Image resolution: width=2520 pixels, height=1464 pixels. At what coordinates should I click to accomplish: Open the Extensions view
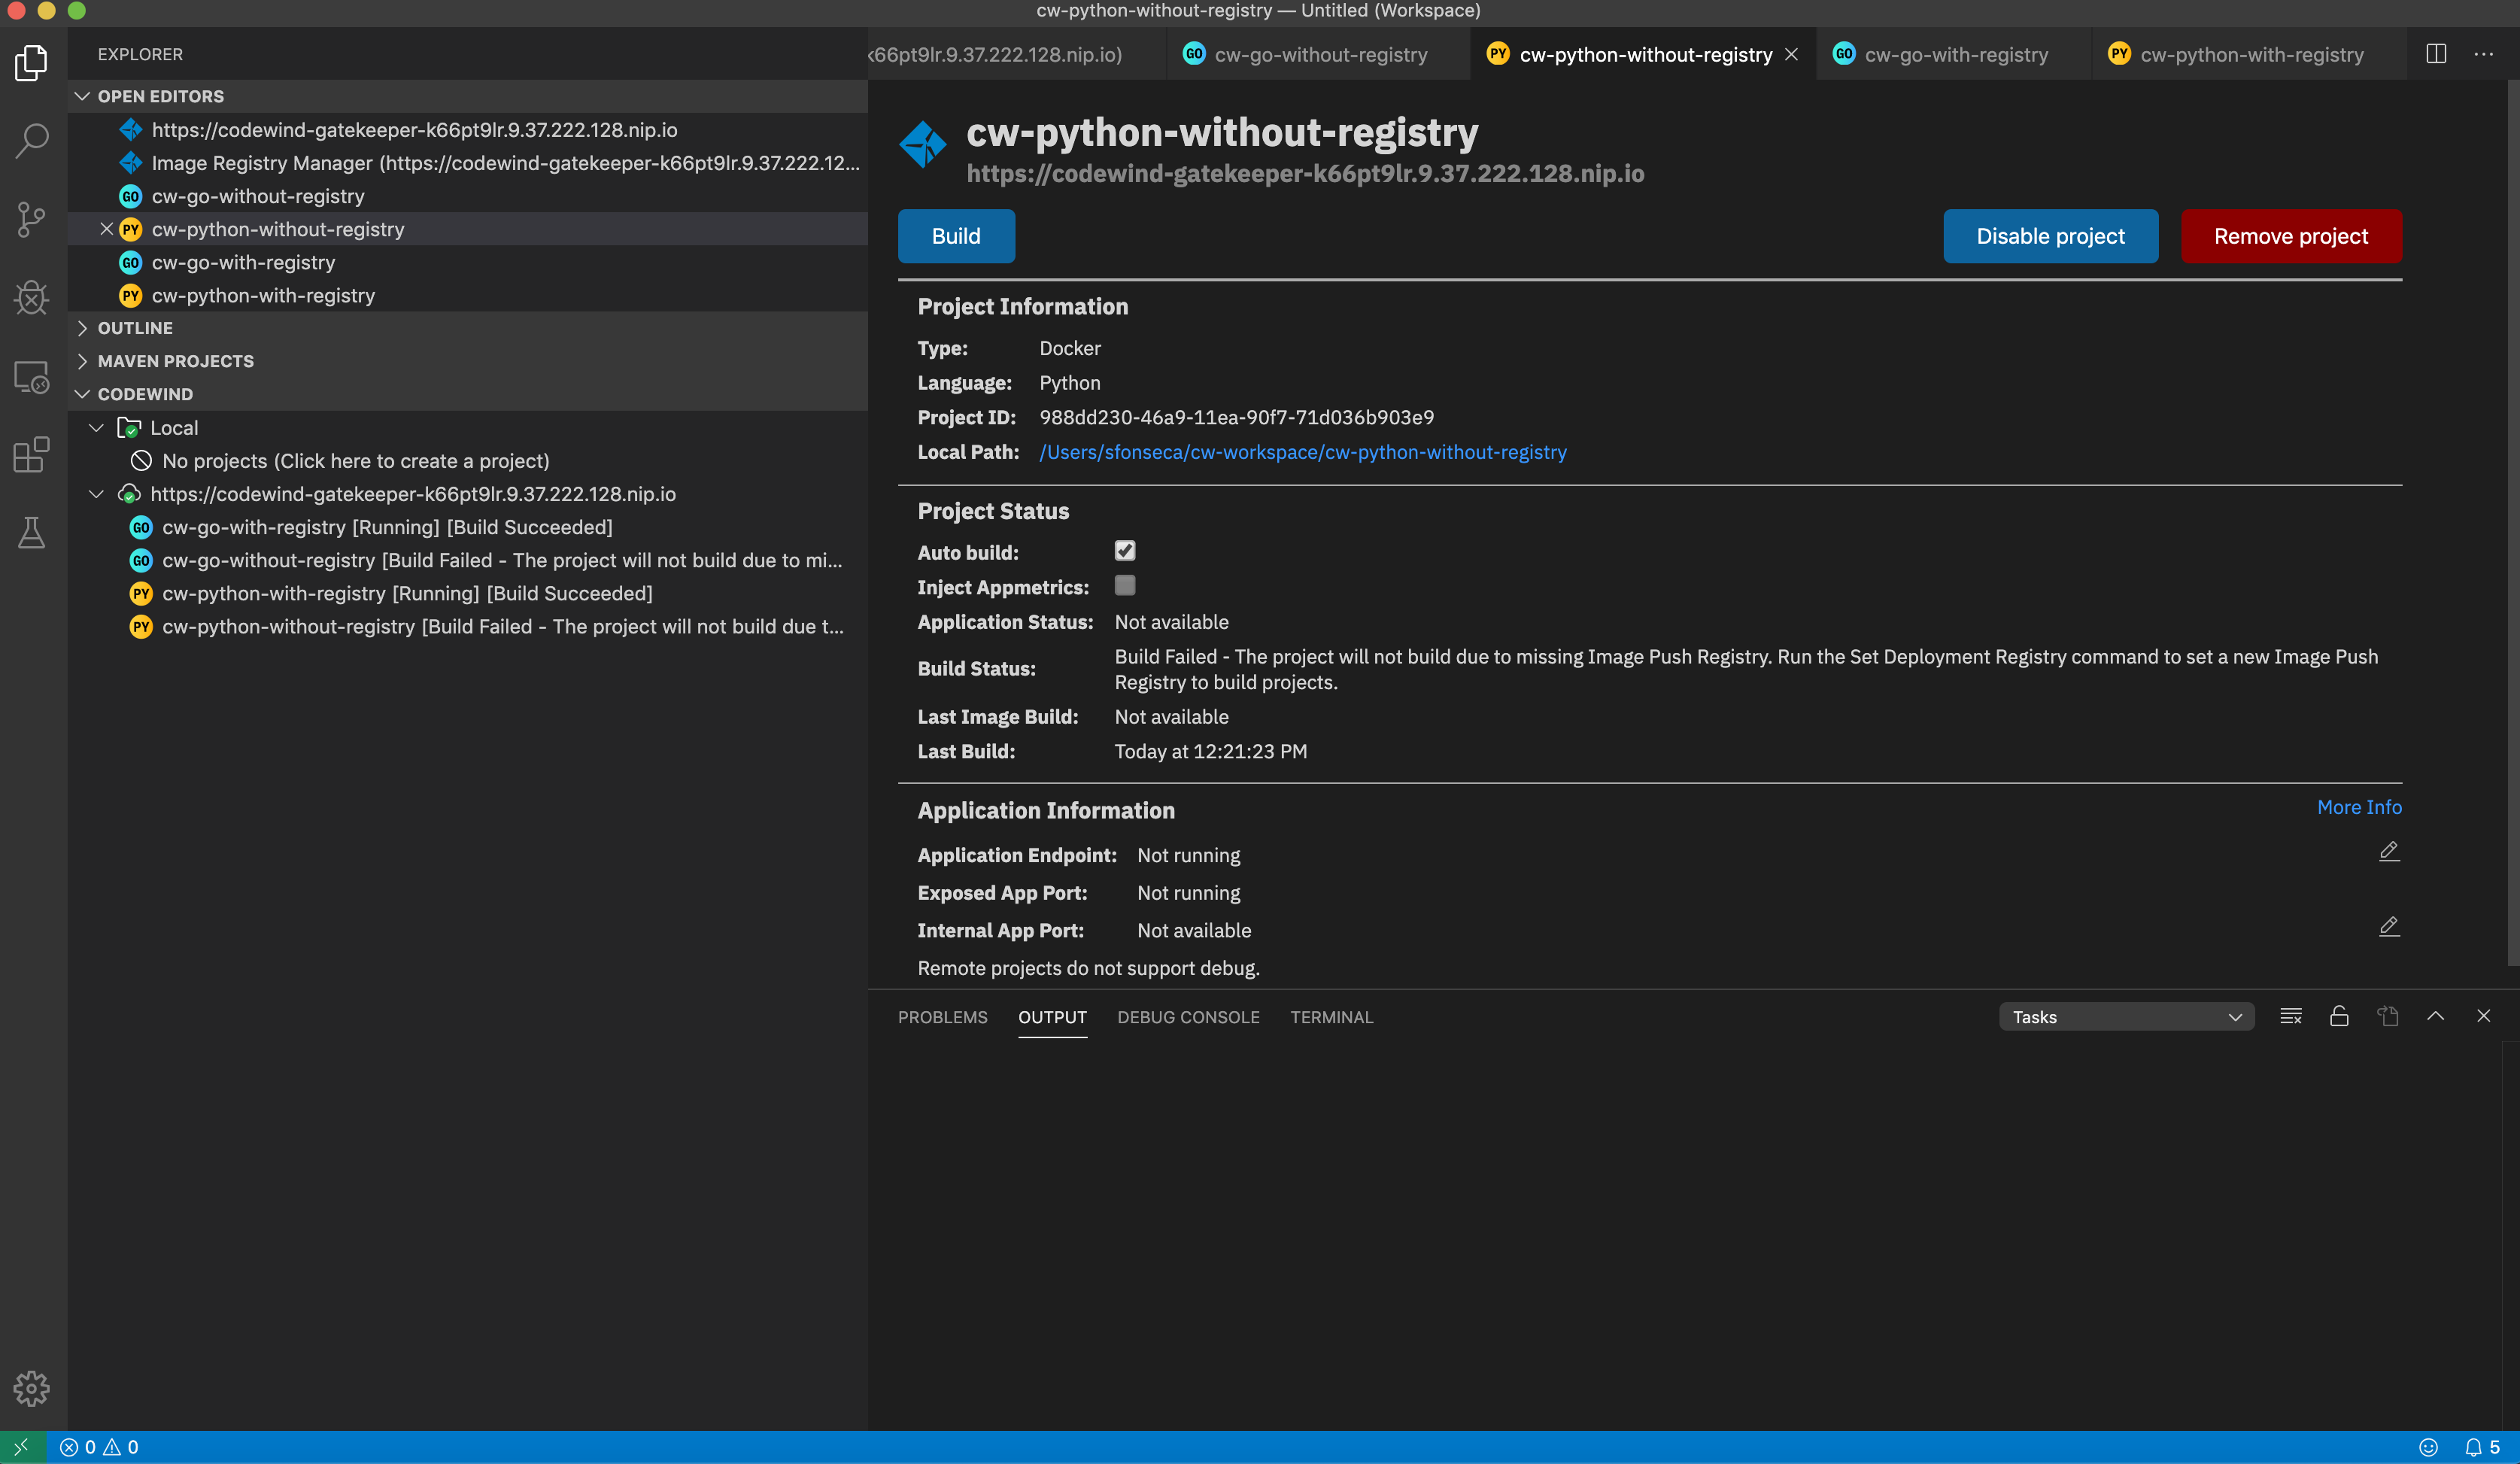click(31, 455)
